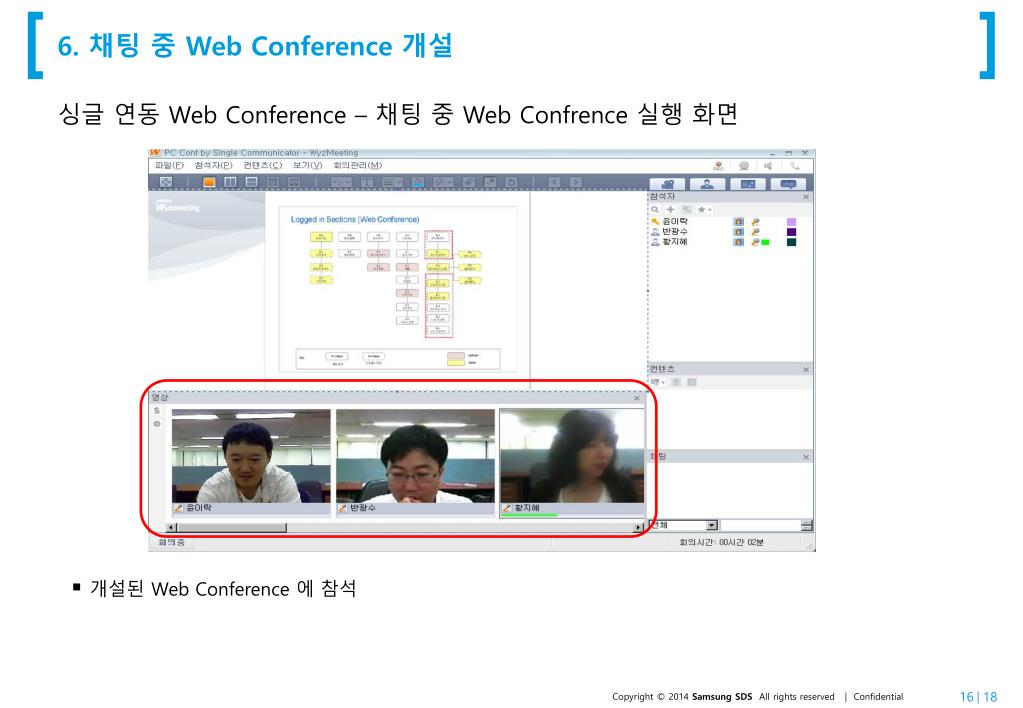The image size is (1023, 708).
Task: Toggle the participants panel button
Action: coord(708,184)
